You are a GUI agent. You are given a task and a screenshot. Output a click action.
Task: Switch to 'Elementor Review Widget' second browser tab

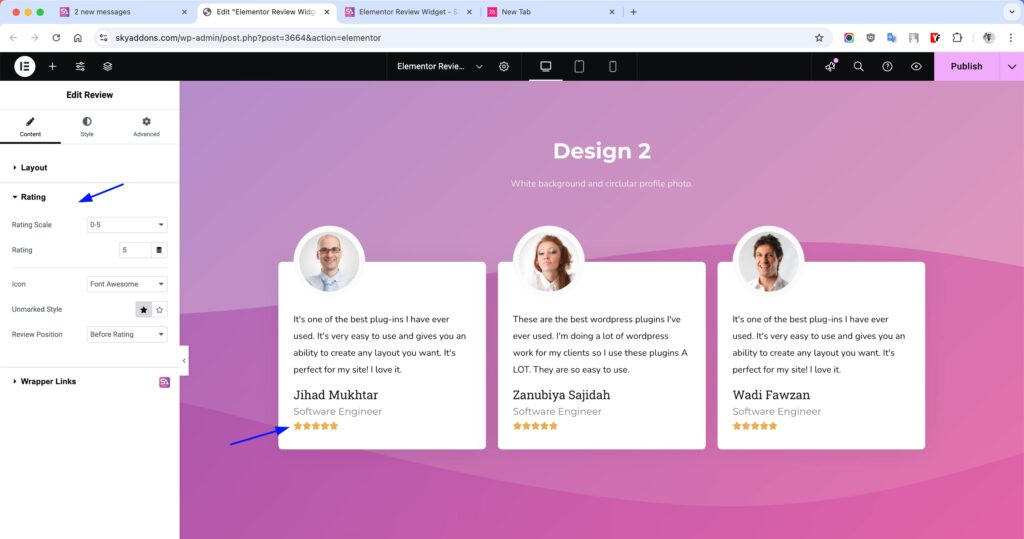tap(408, 12)
